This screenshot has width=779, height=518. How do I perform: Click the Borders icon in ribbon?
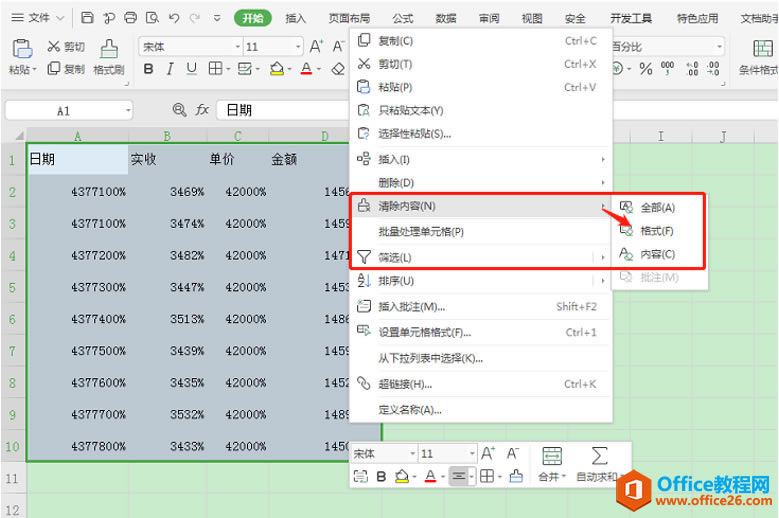pos(215,69)
